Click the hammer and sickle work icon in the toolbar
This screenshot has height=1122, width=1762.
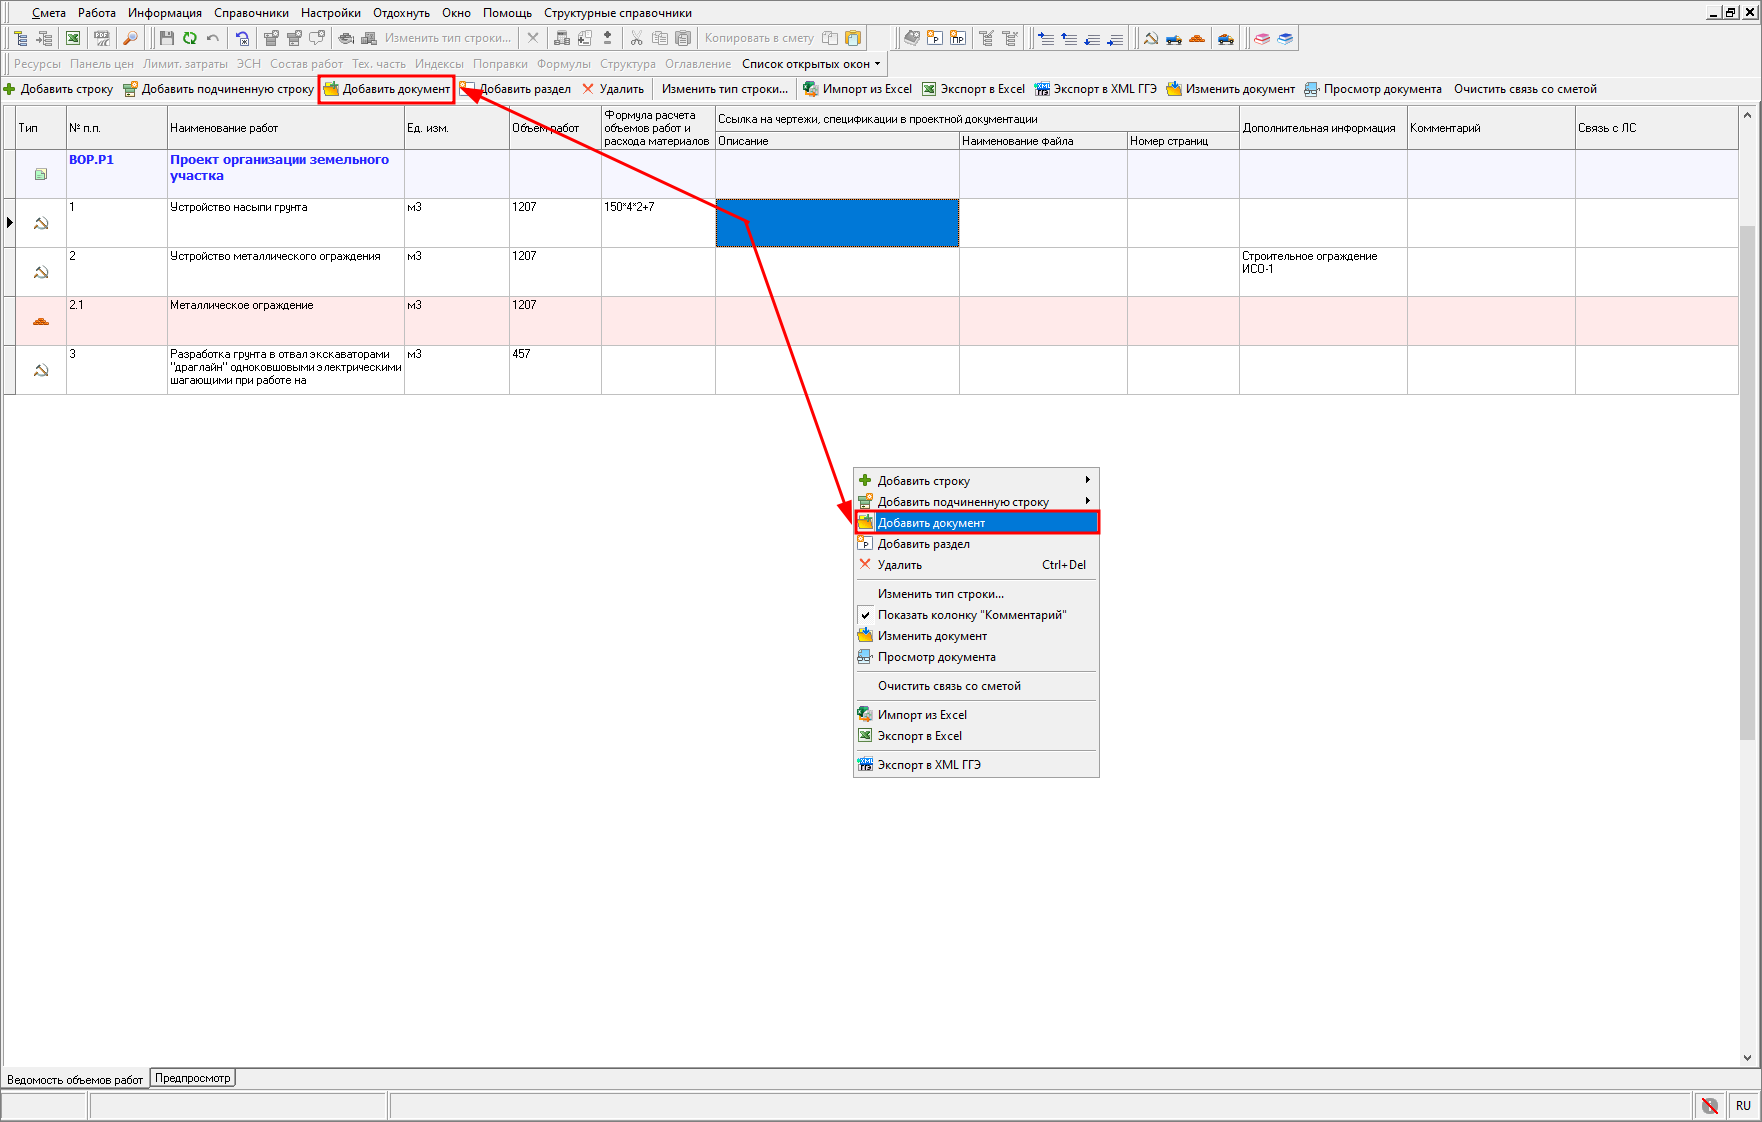(1151, 38)
